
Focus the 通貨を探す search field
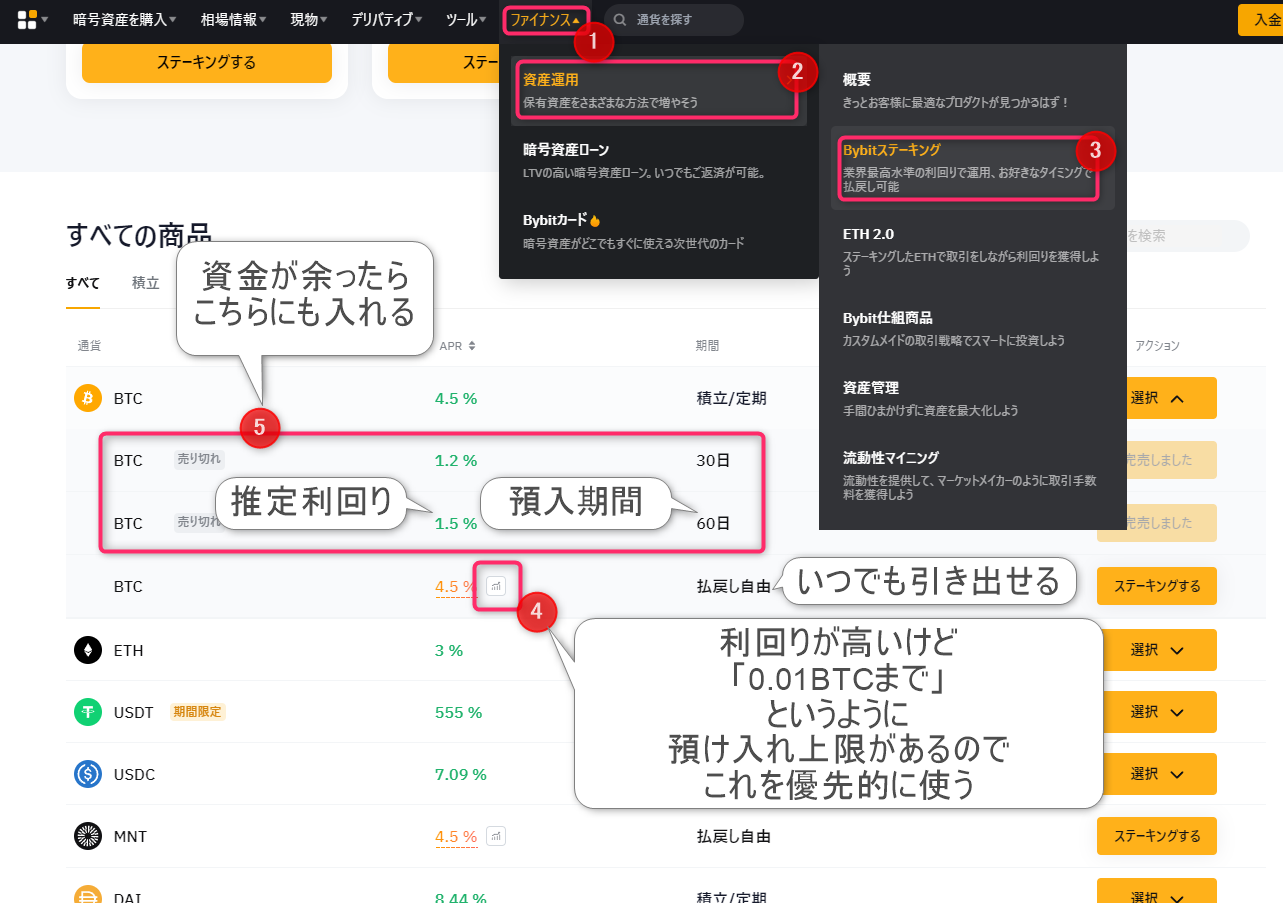point(673,20)
